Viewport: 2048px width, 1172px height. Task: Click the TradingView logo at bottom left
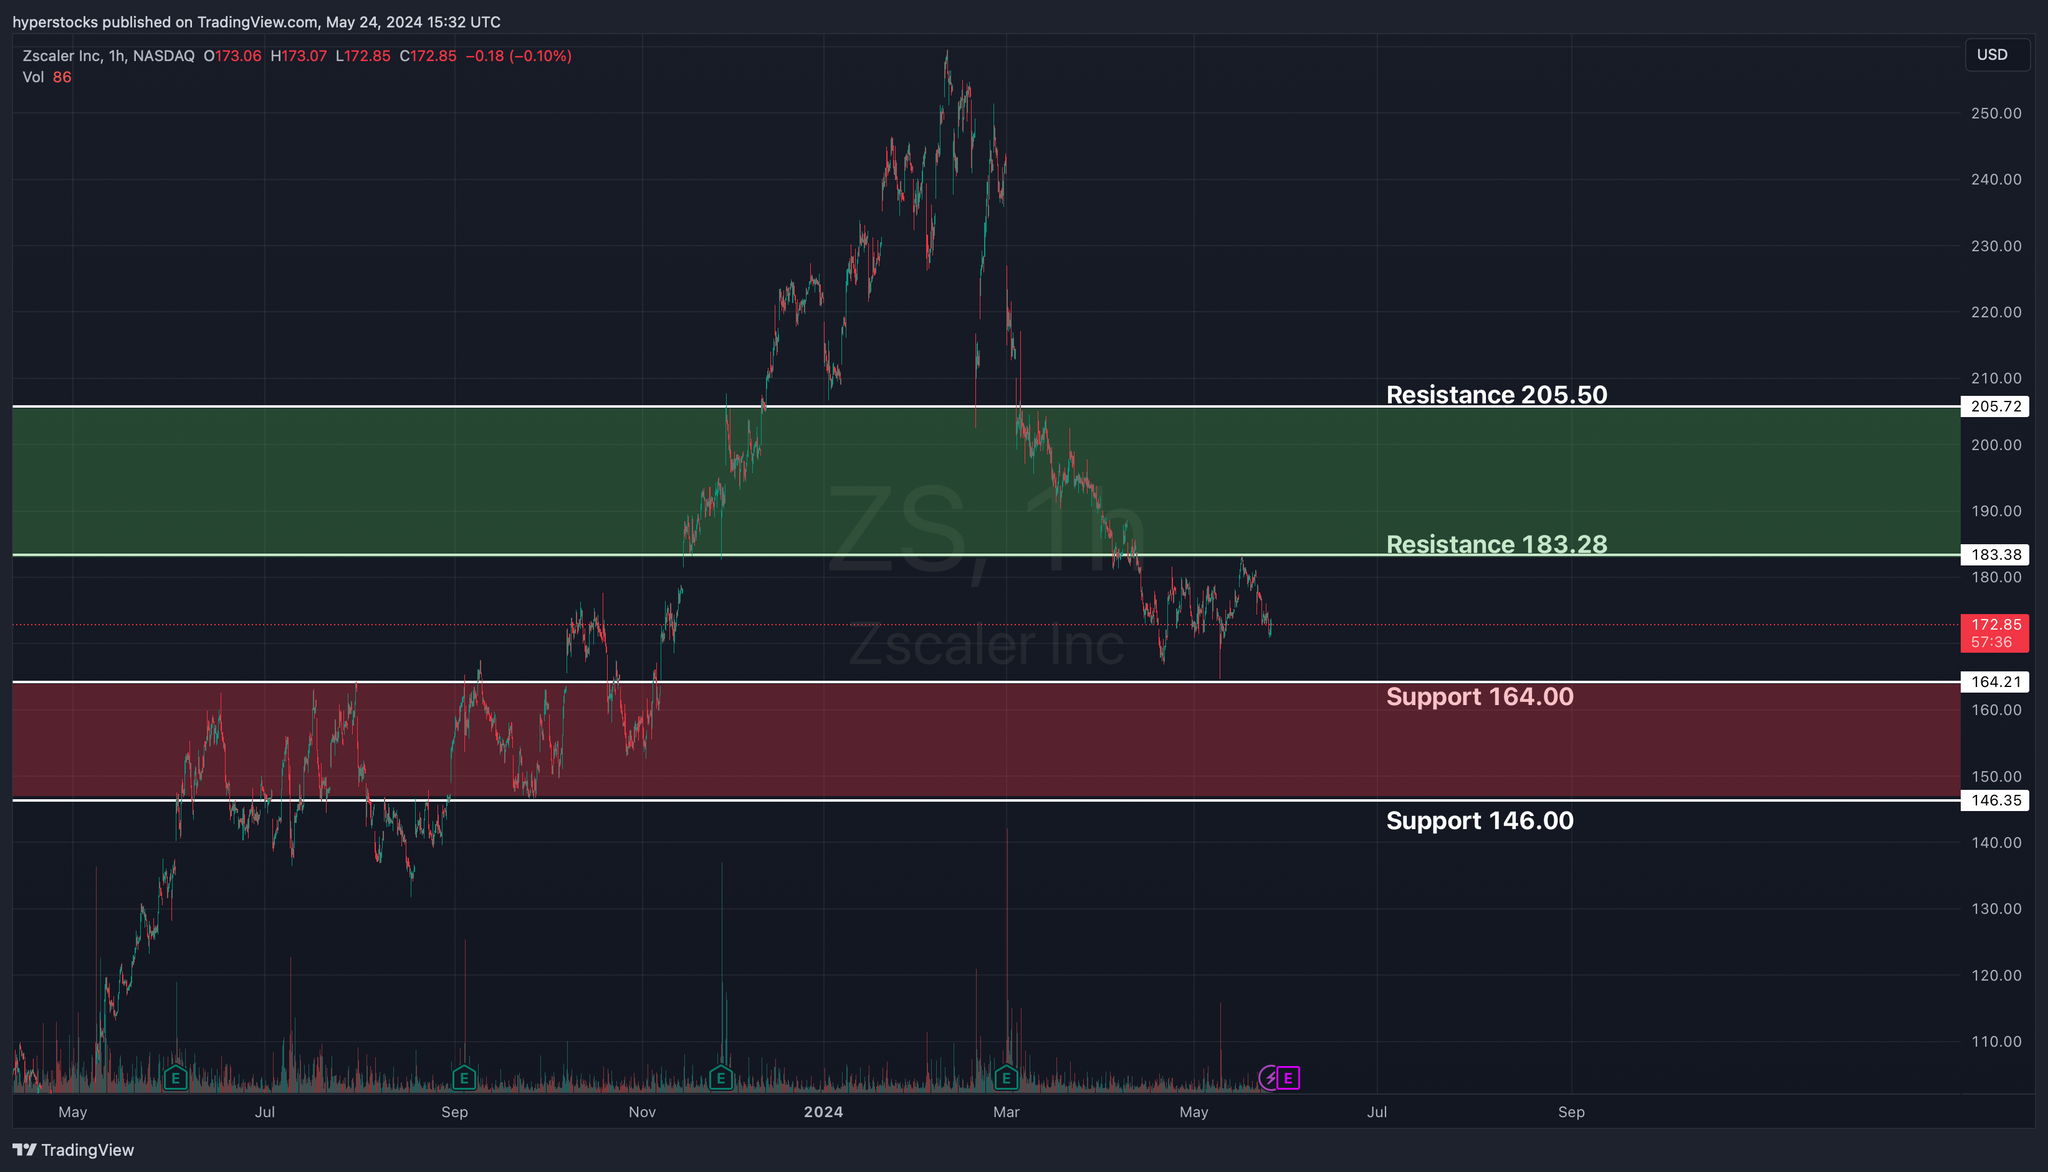pyautogui.click(x=73, y=1150)
